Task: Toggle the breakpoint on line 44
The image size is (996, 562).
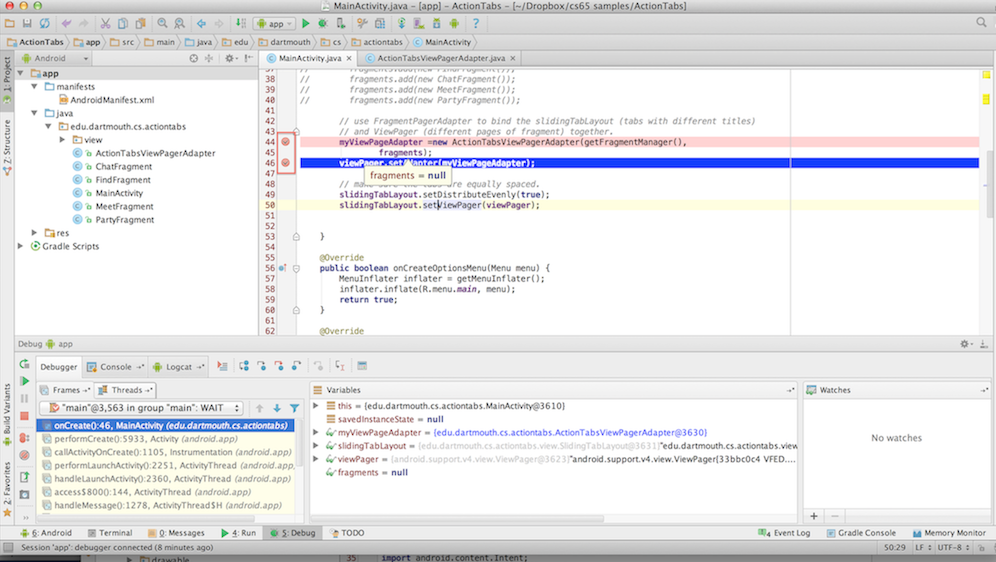Action: click(x=286, y=143)
